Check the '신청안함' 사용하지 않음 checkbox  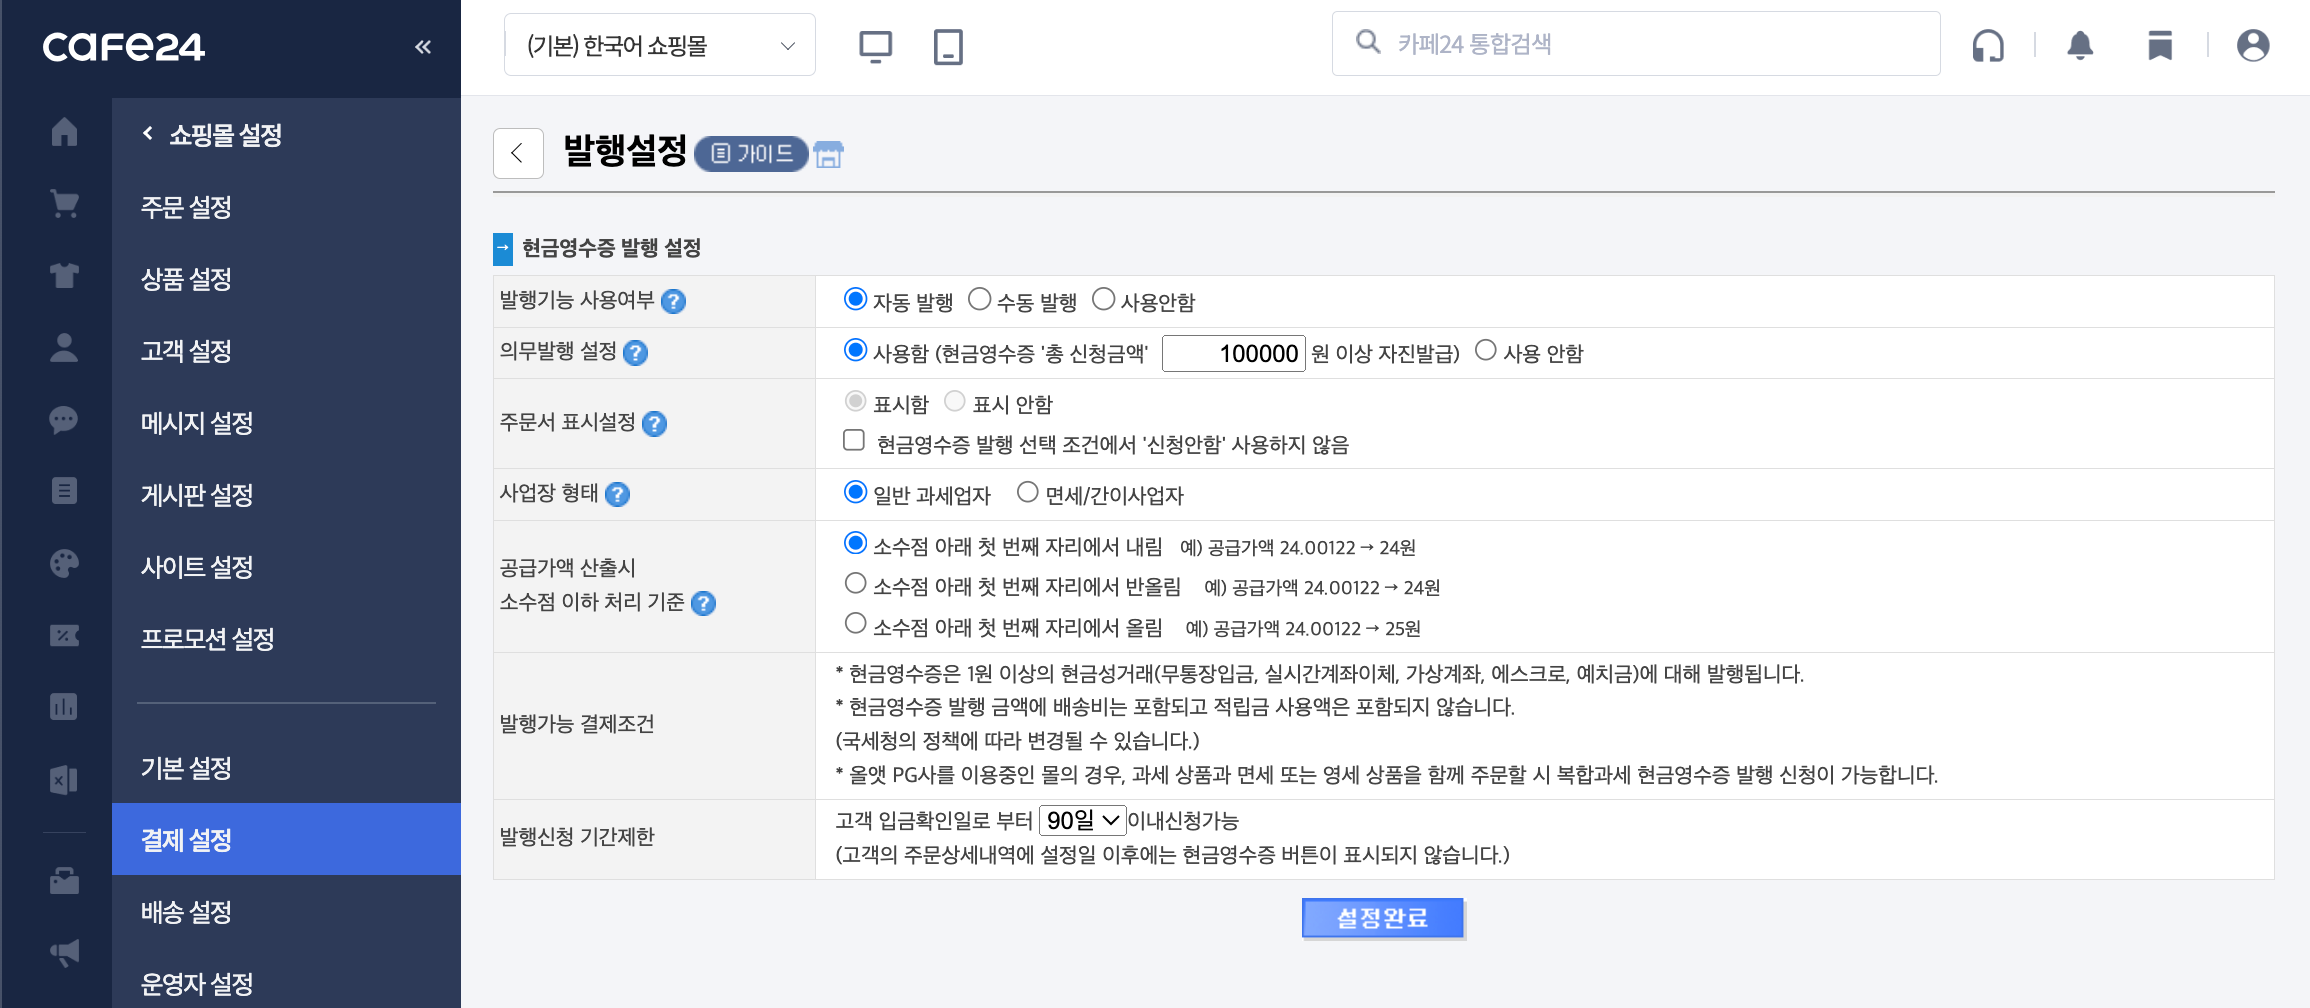point(854,440)
